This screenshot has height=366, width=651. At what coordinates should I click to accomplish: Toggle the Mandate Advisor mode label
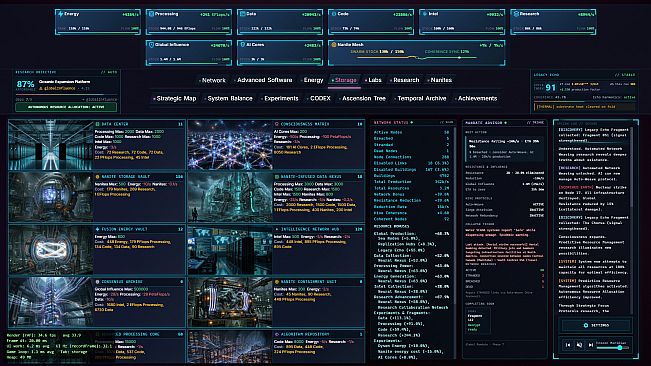535,123
